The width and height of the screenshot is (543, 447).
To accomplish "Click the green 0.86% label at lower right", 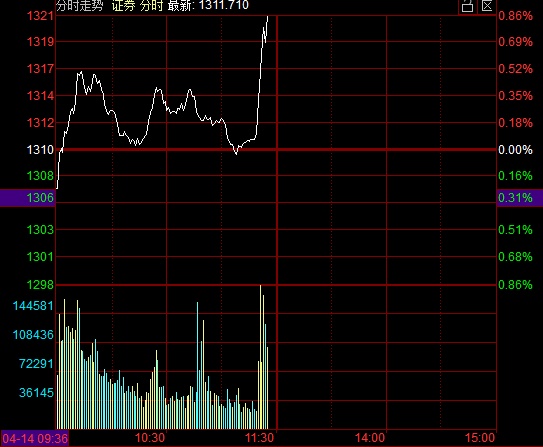I will (515, 285).
